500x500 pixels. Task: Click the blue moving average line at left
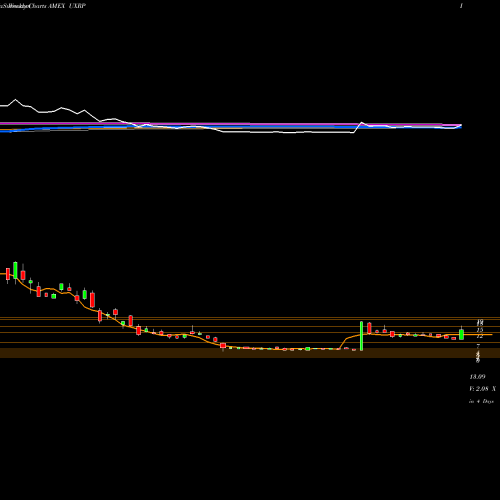tap(20, 130)
